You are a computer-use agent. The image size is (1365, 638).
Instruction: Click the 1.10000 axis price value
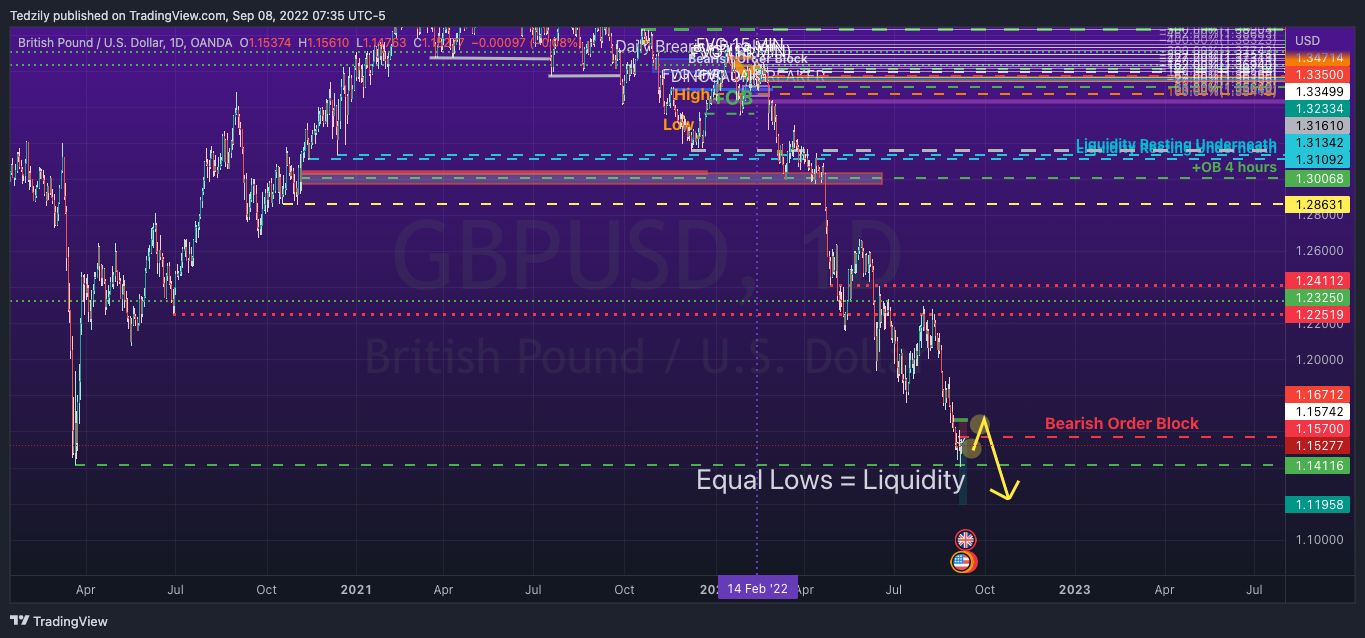point(1317,540)
